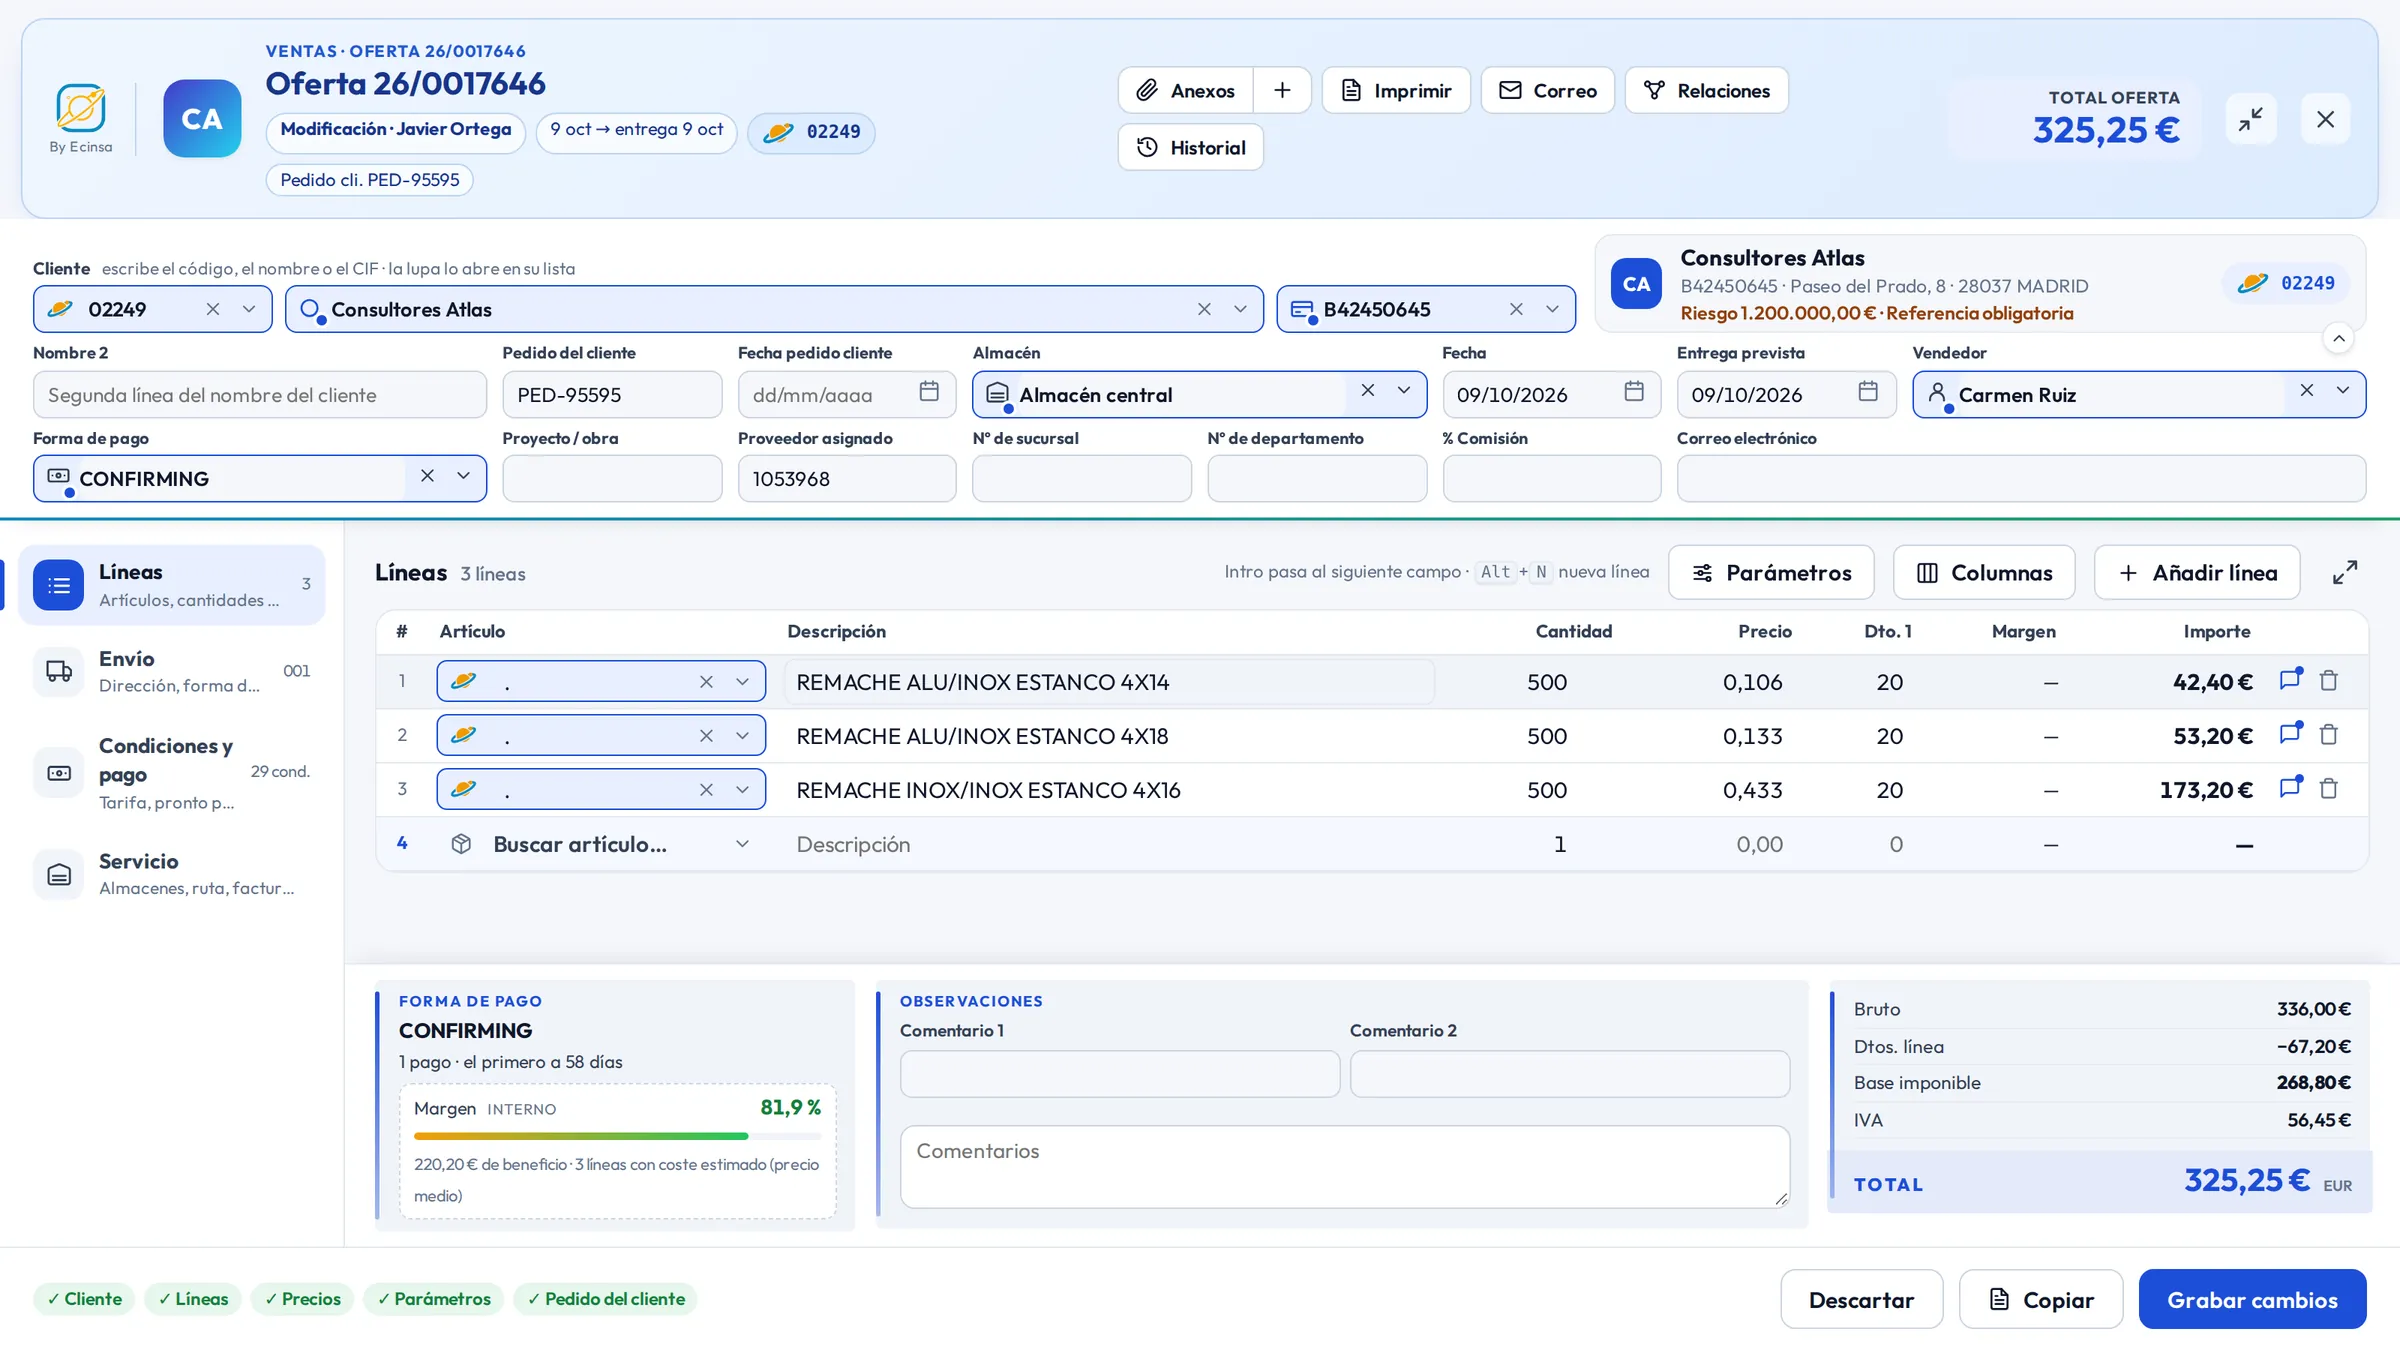Delete line REMACHE ALU/INOX ESTANCO 4X18 with trash icon

(x=2329, y=735)
